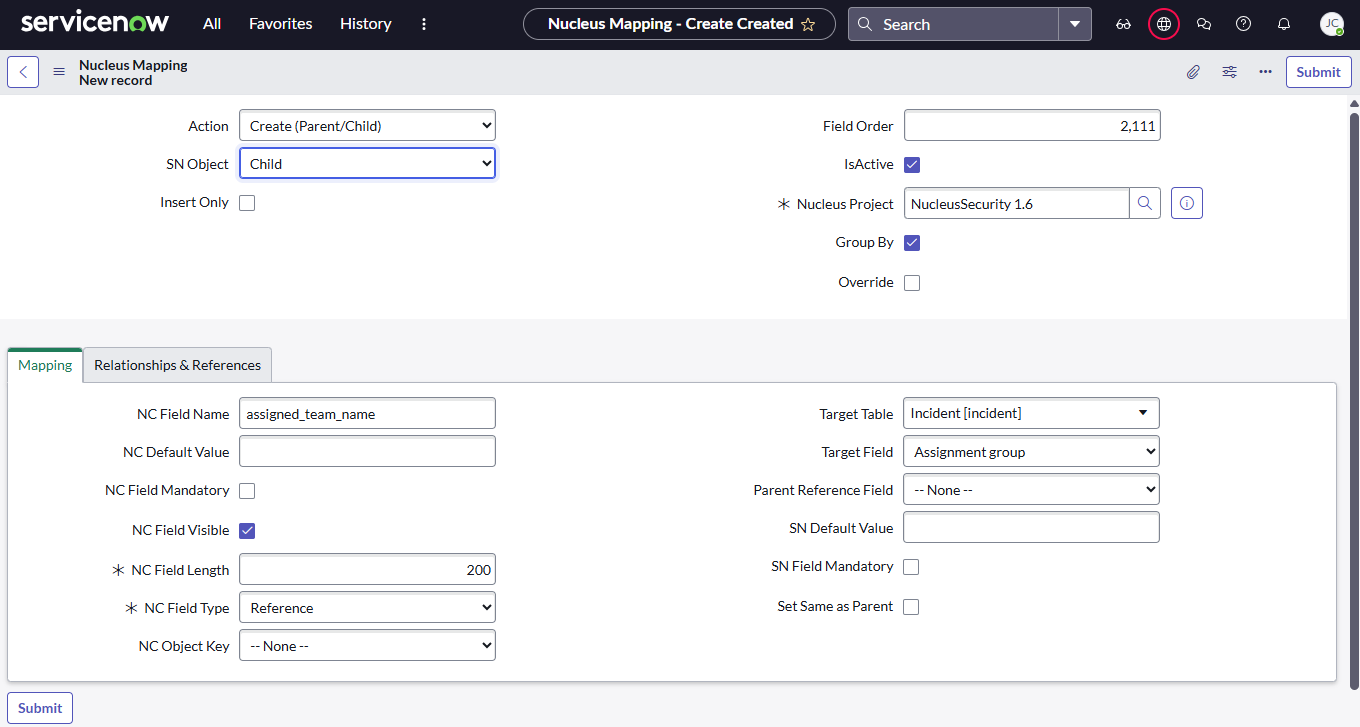
Task: Enable the Insert Only checkbox
Action: click(x=247, y=203)
